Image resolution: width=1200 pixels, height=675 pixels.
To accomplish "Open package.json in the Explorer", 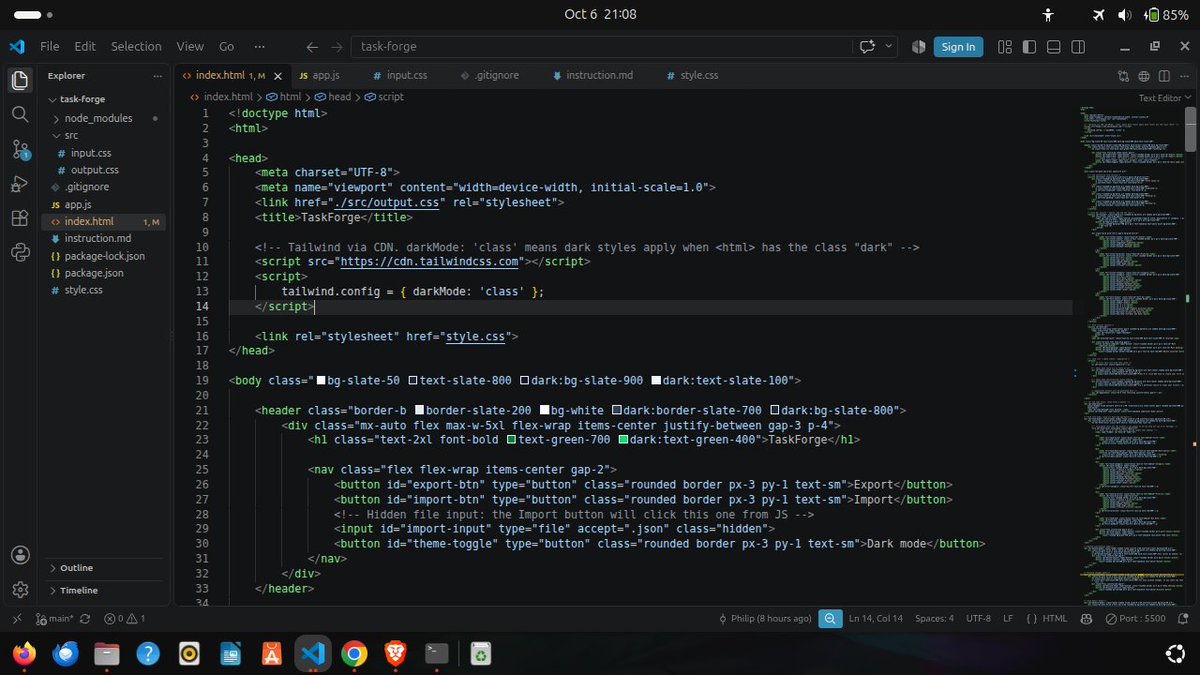I will pos(94,273).
